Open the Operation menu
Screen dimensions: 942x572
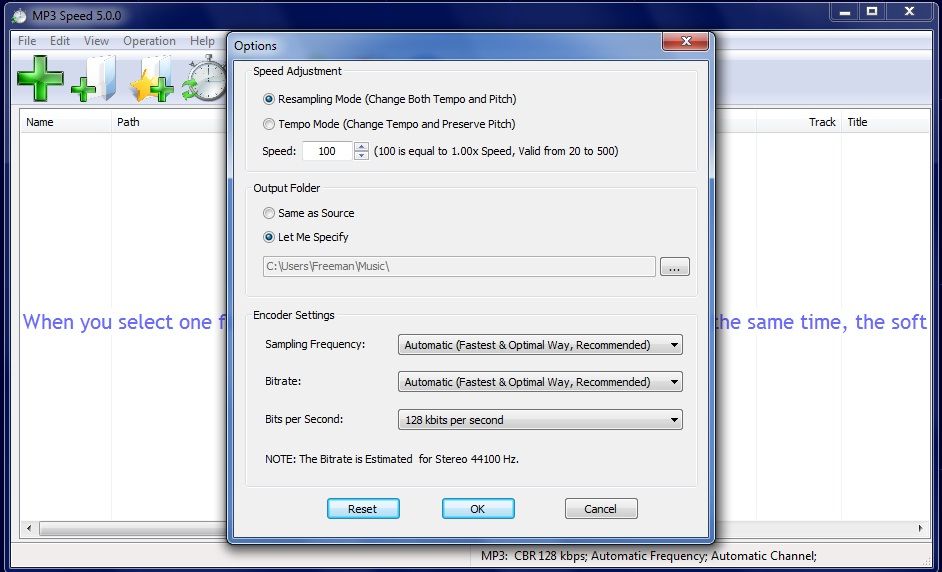click(x=150, y=41)
